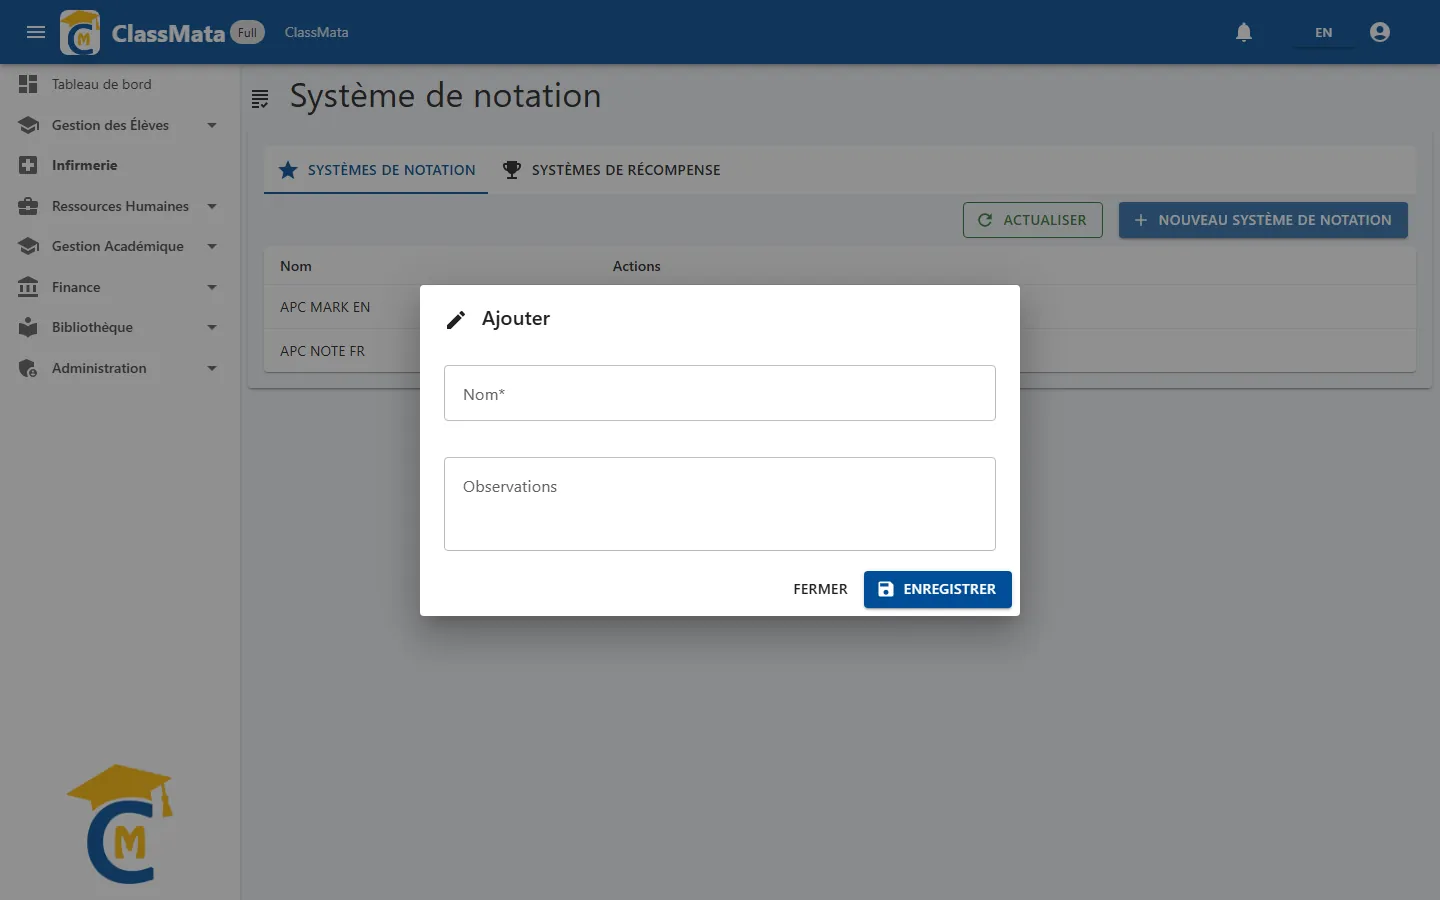Open the hamburger navigation menu
Screen dimensions: 1440x900
[36, 32]
